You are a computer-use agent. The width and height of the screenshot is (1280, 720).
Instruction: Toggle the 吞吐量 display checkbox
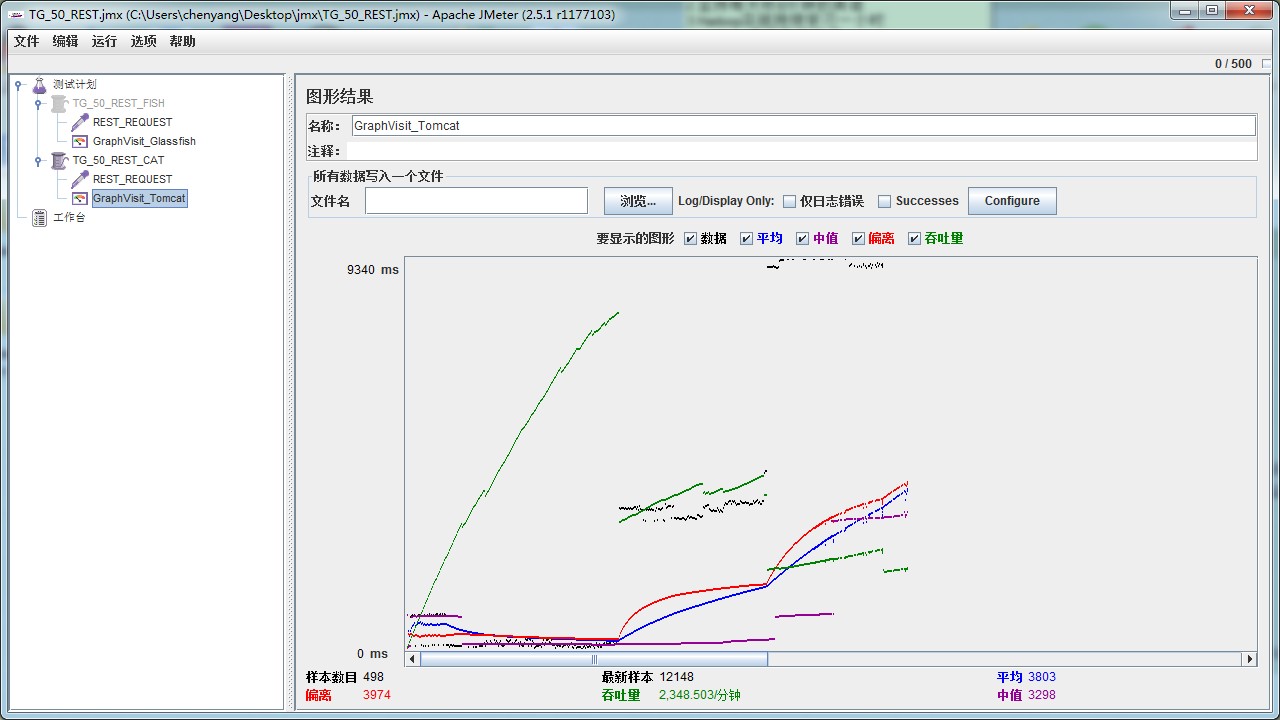[x=915, y=238]
